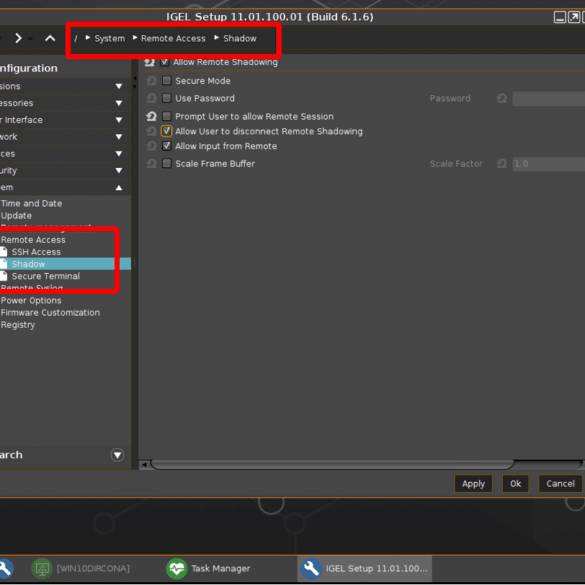Enable Scale Frame Buffer checkbox

pyautogui.click(x=167, y=163)
